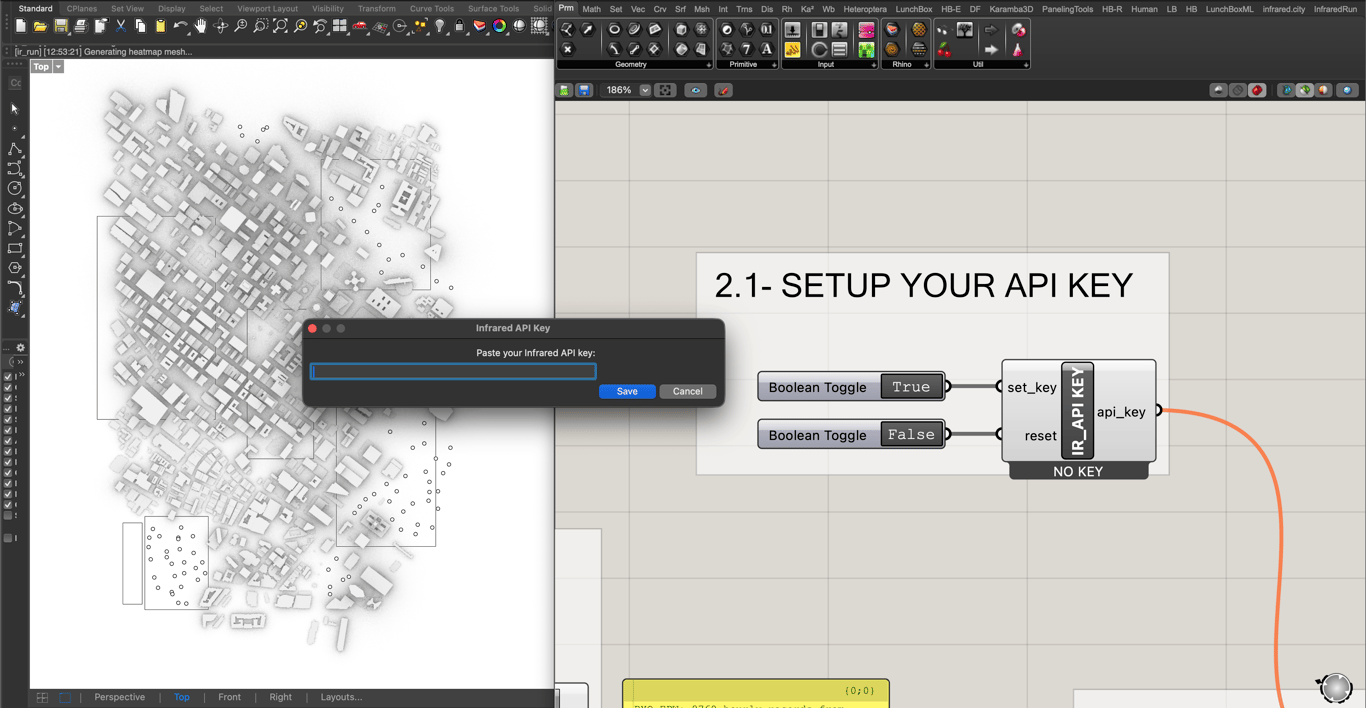Save Grasshopper definition with blue floppy icon
The width and height of the screenshot is (1366, 708).
[584, 90]
